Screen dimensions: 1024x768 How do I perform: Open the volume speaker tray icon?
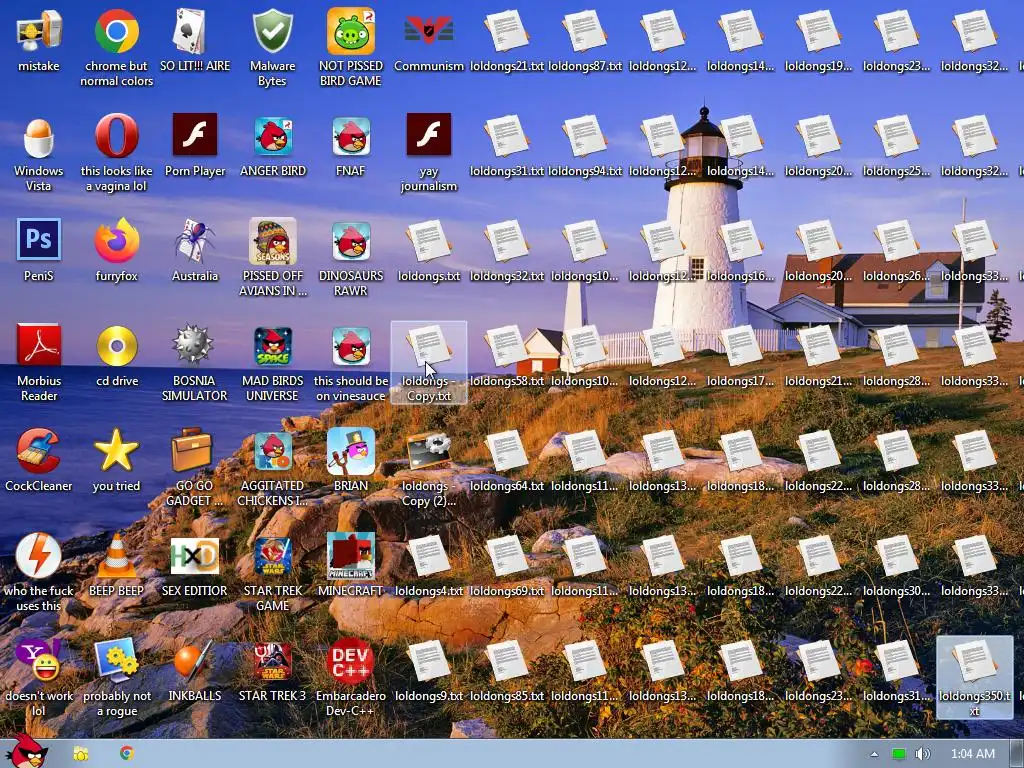click(x=922, y=754)
